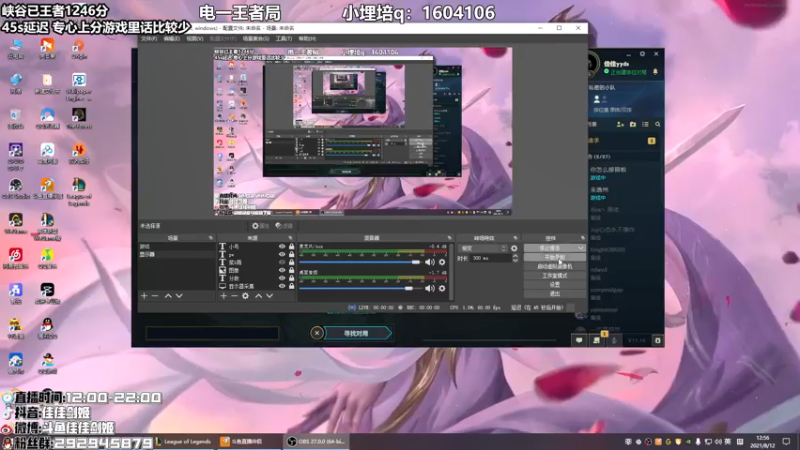Click first mixer track volume slider
Screen dimensions: 800x450
[x=360, y=262]
